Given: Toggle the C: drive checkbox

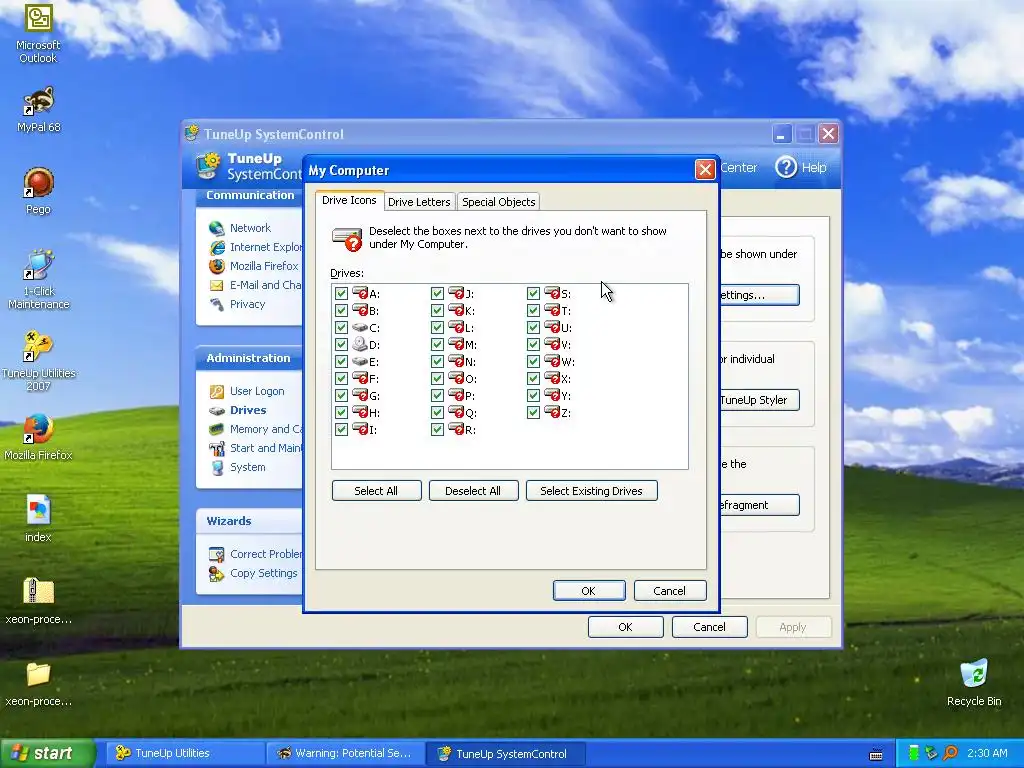Looking at the screenshot, I should [341, 327].
